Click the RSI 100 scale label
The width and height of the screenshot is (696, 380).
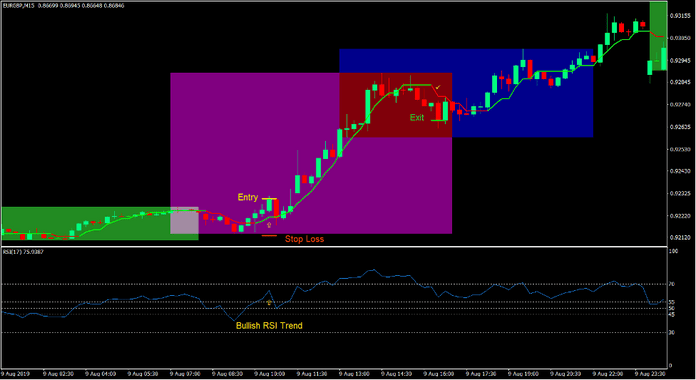pyautogui.click(x=673, y=251)
